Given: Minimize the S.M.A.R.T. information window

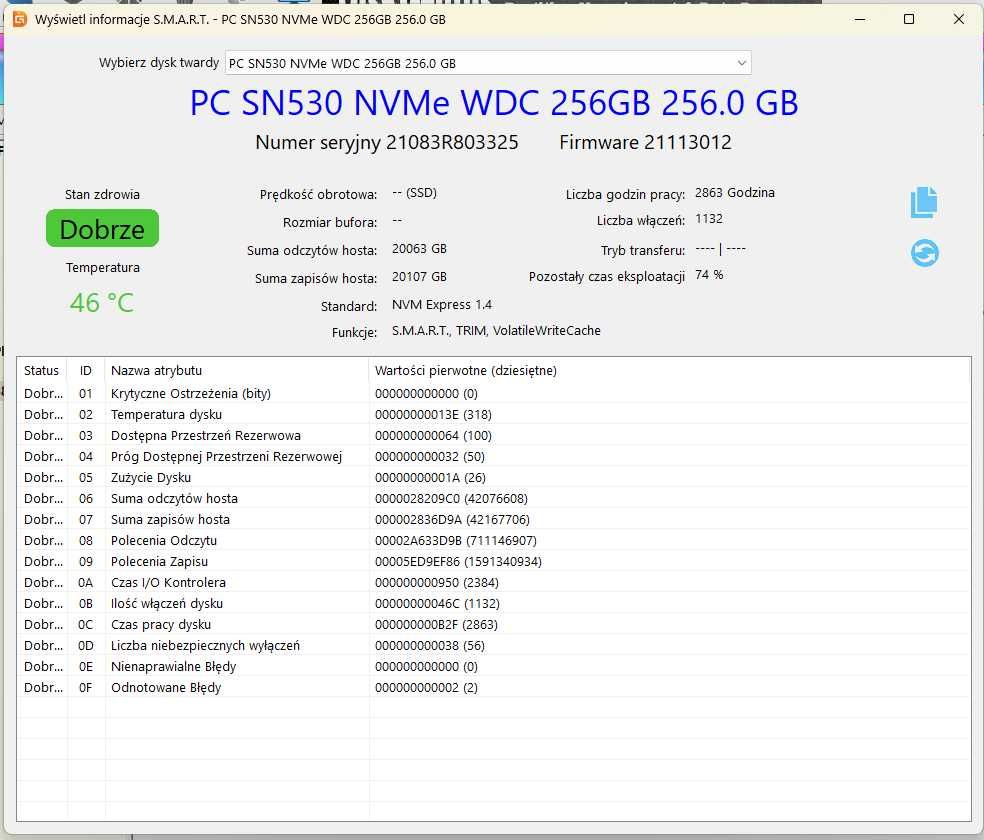Looking at the screenshot, I should 860,19.
